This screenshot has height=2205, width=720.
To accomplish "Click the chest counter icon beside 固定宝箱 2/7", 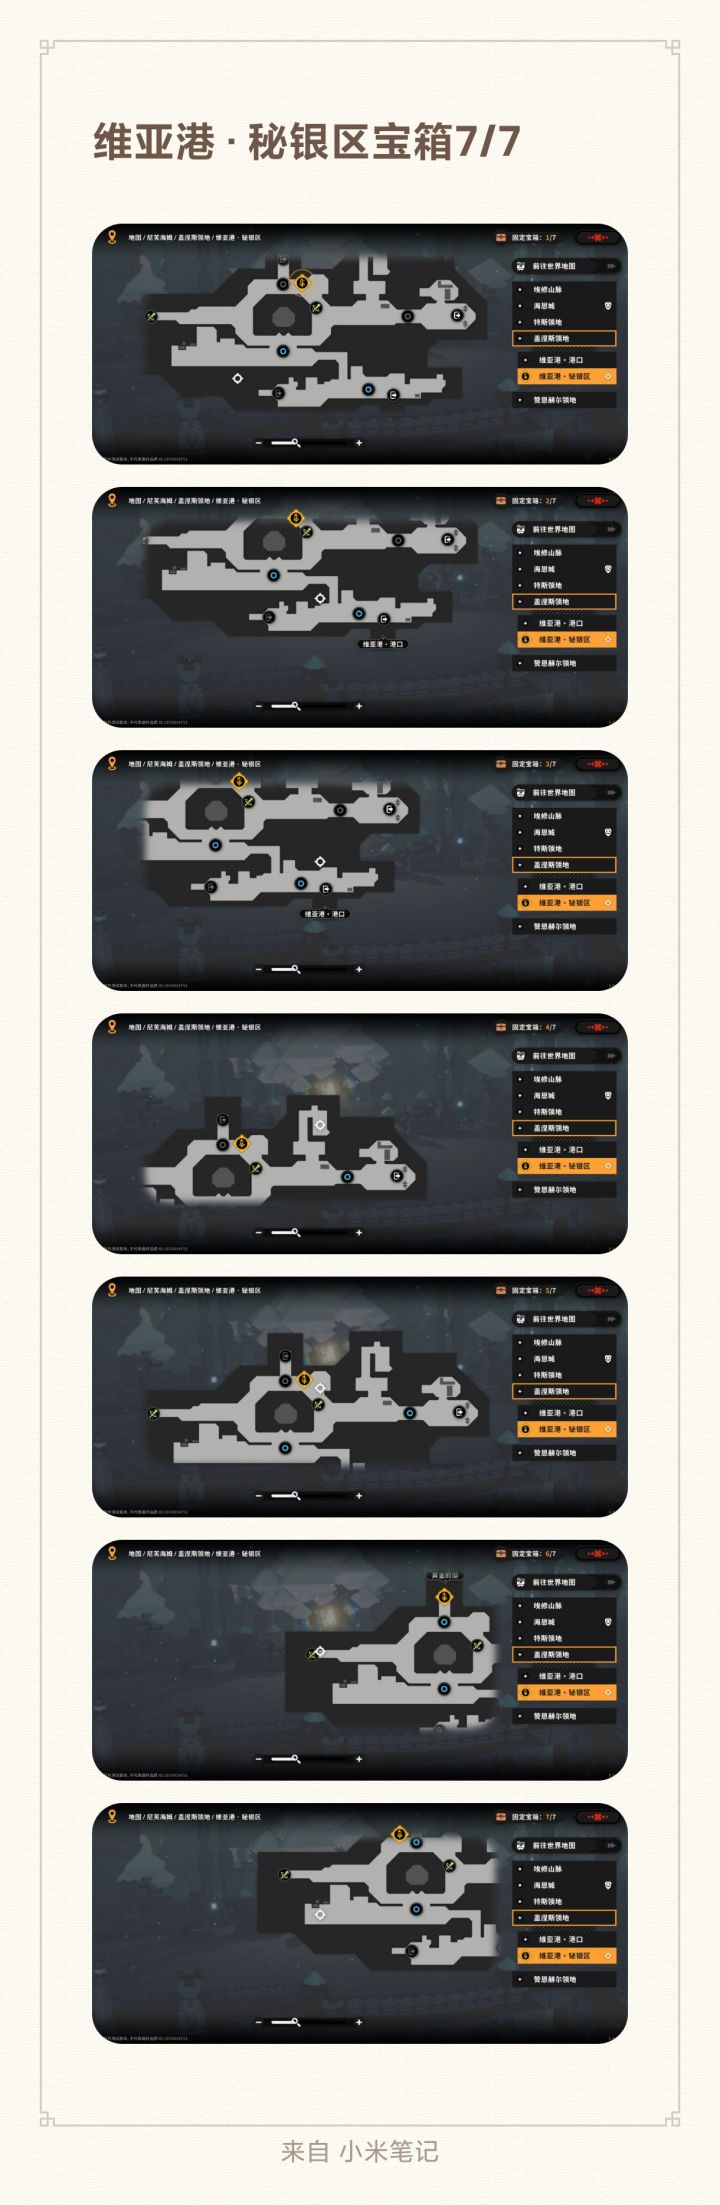I will click(501, 501).
